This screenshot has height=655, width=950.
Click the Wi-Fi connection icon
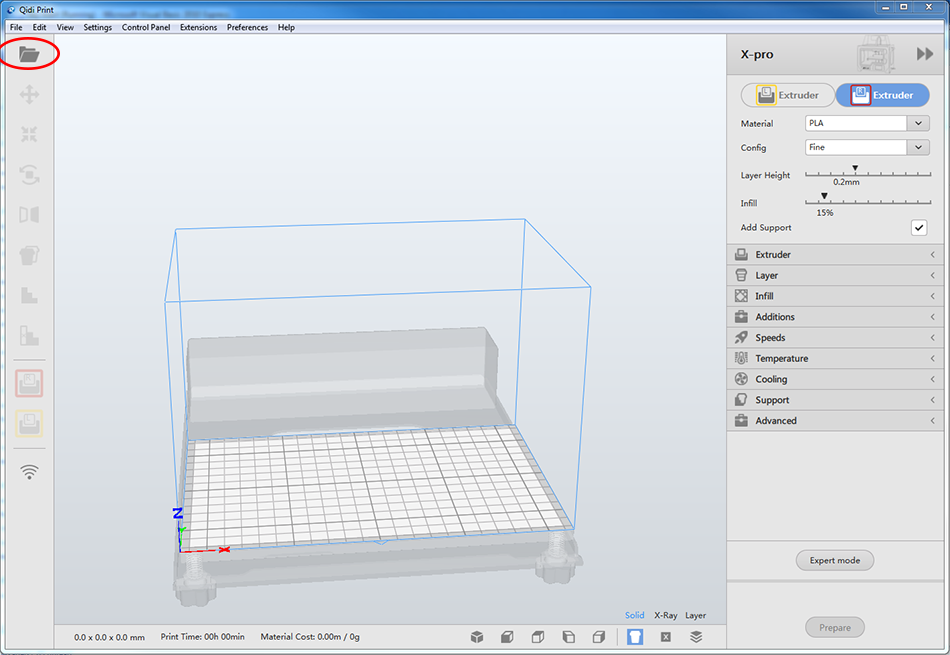point(29,472)
